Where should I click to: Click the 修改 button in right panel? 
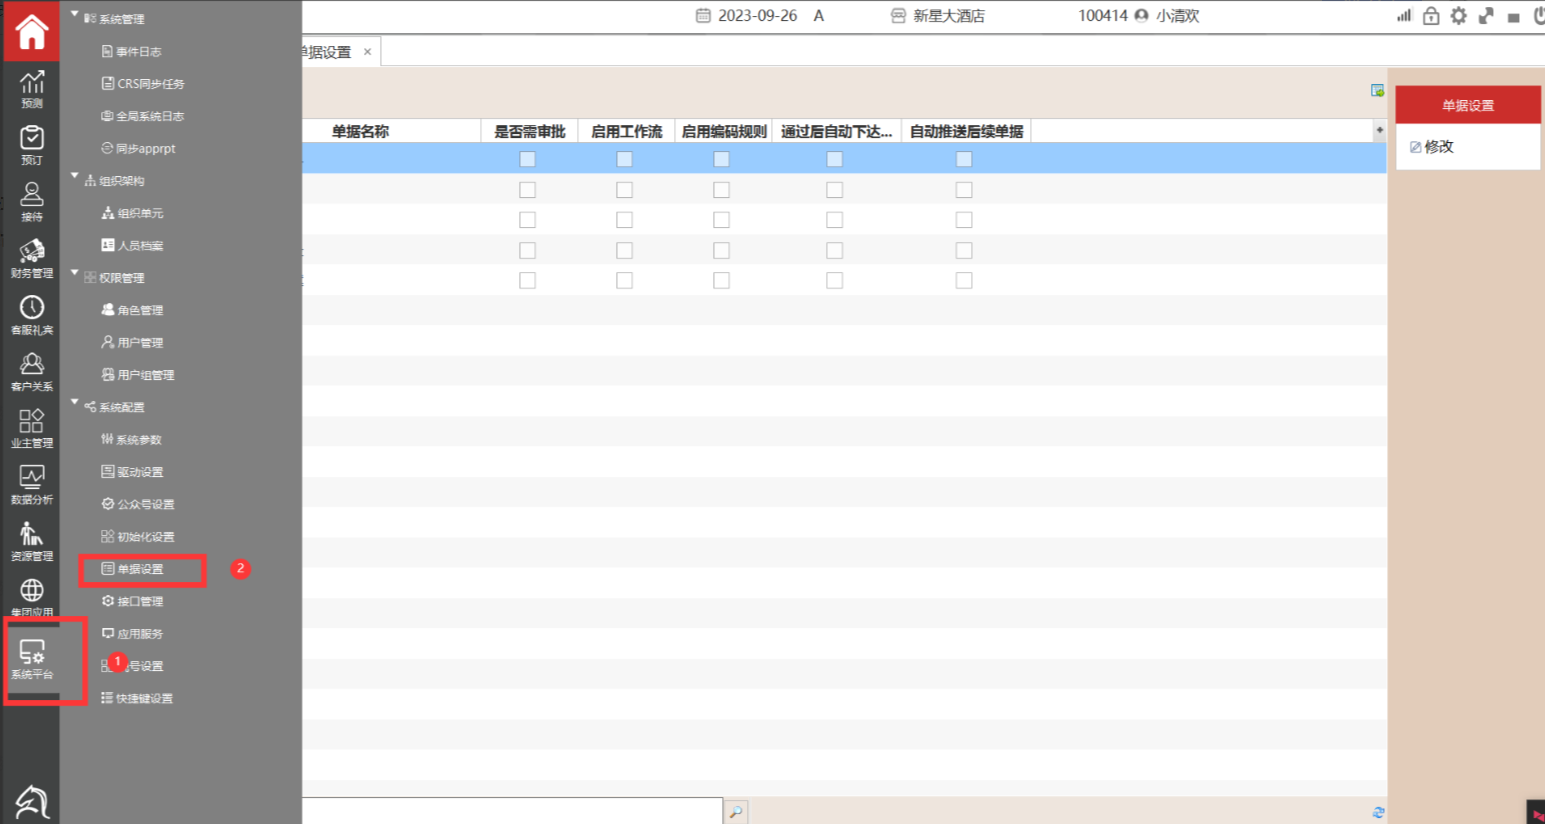pyautogui.click(x=1432, y=147)
